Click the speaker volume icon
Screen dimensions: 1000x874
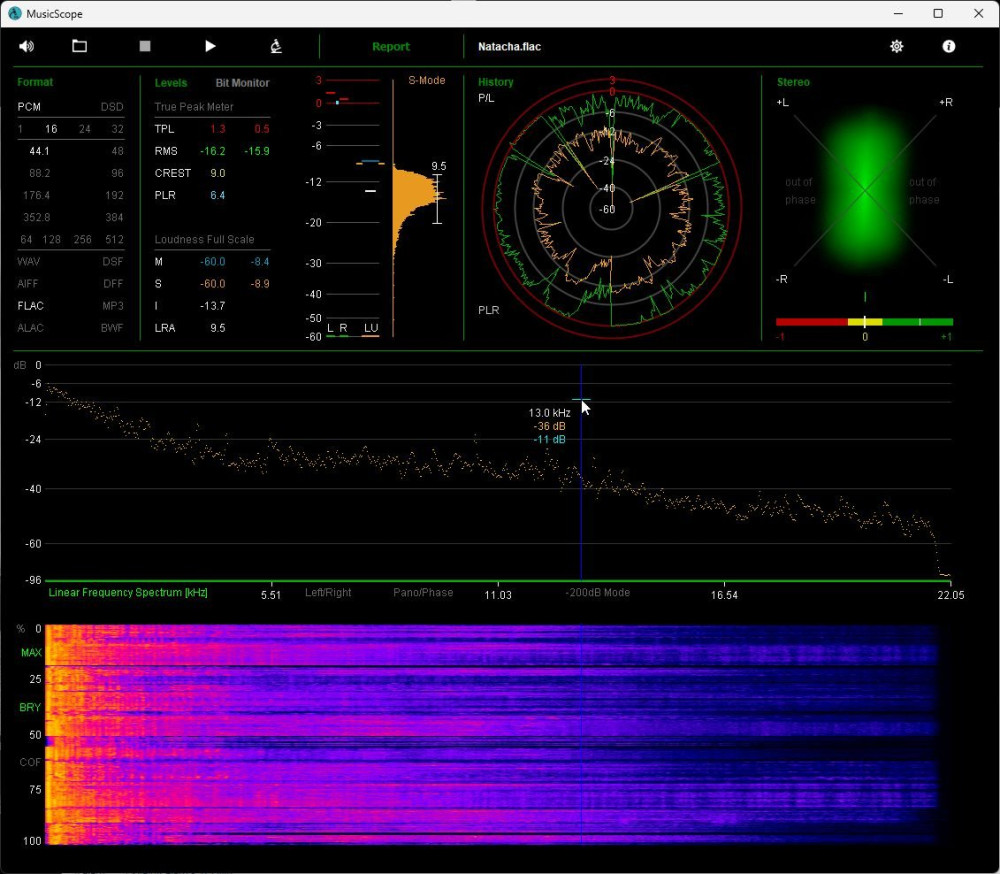(26, 46)
